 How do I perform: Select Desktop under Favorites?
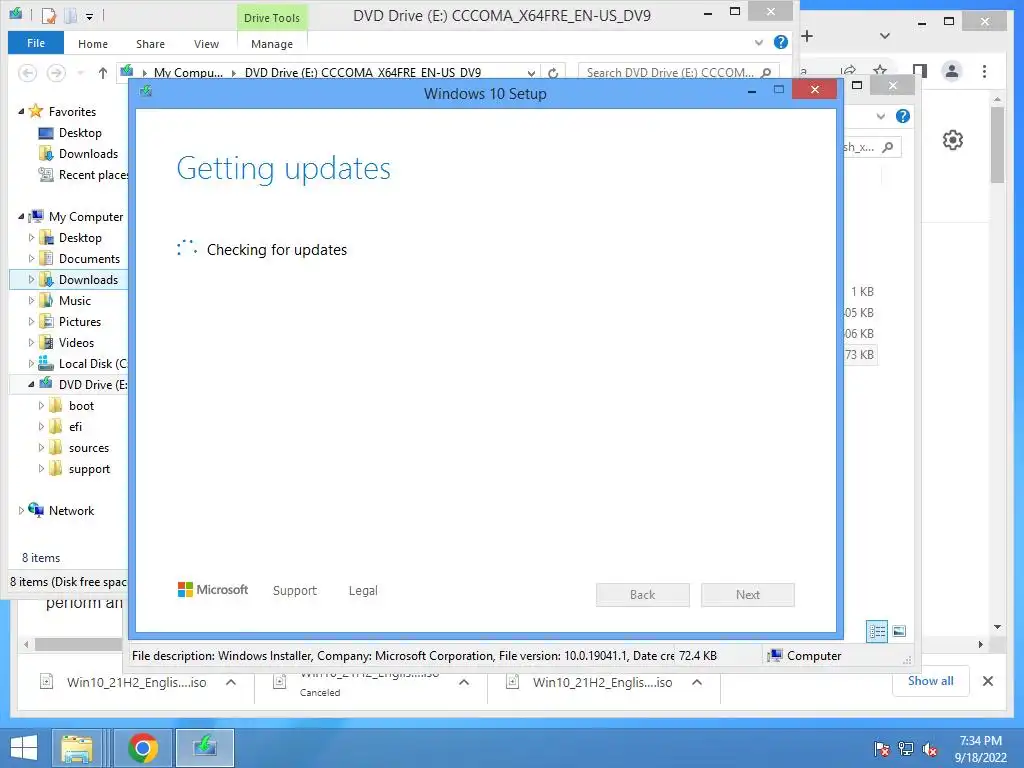80,133
